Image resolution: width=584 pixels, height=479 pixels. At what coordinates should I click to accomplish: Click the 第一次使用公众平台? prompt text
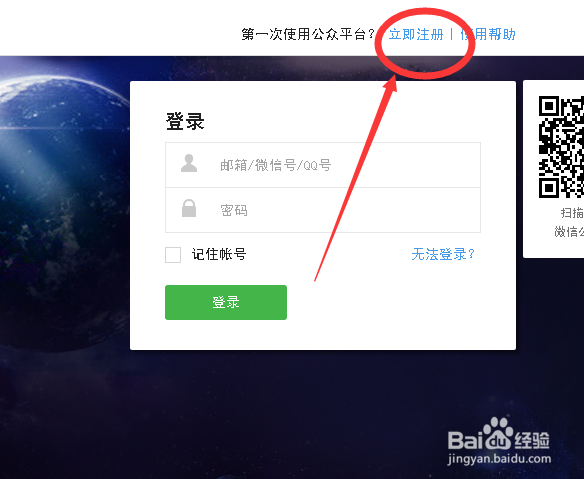click(308, 34)
